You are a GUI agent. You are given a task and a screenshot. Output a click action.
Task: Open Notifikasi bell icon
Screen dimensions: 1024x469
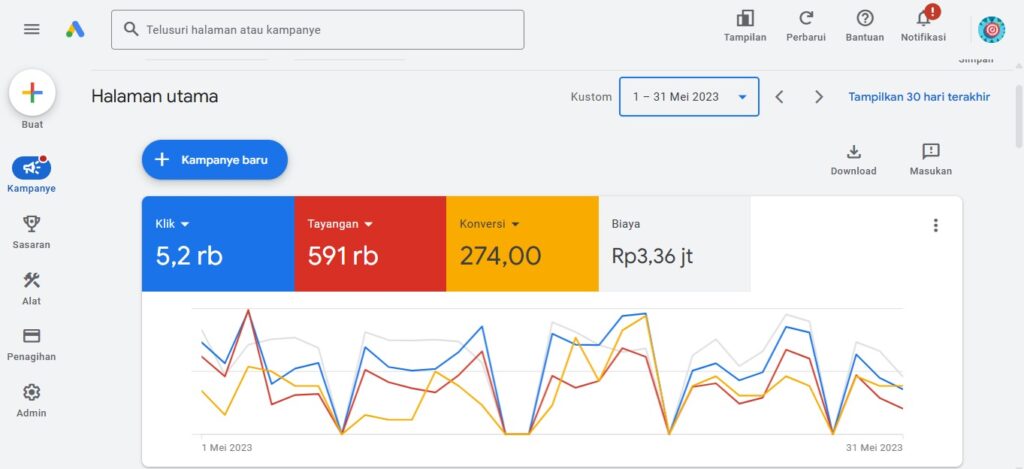pos(923,19)
